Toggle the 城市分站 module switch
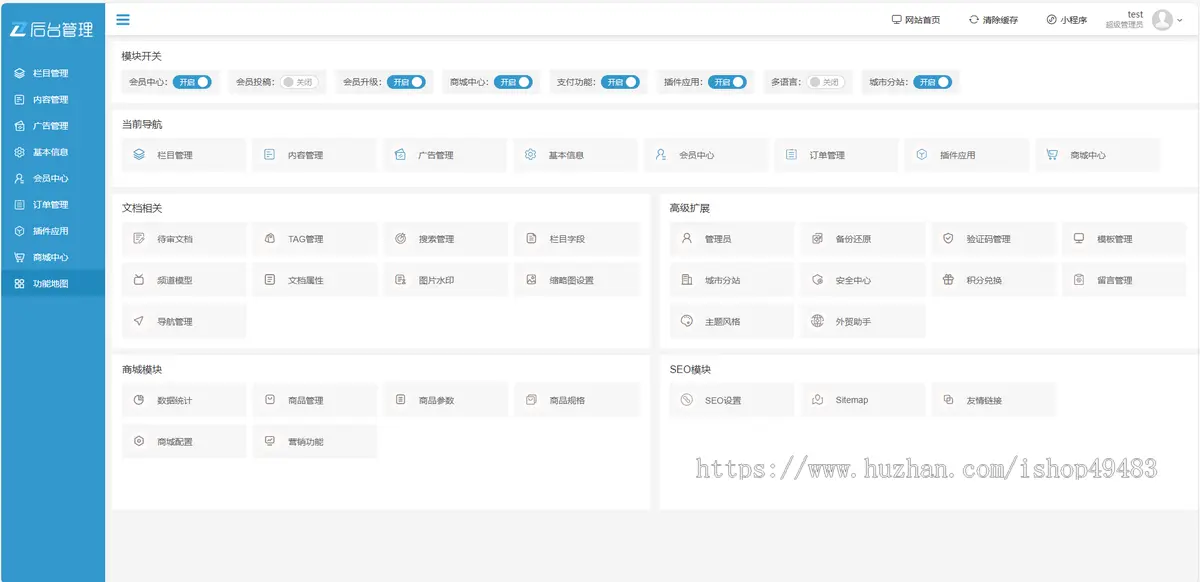 [x=932, y=82]
